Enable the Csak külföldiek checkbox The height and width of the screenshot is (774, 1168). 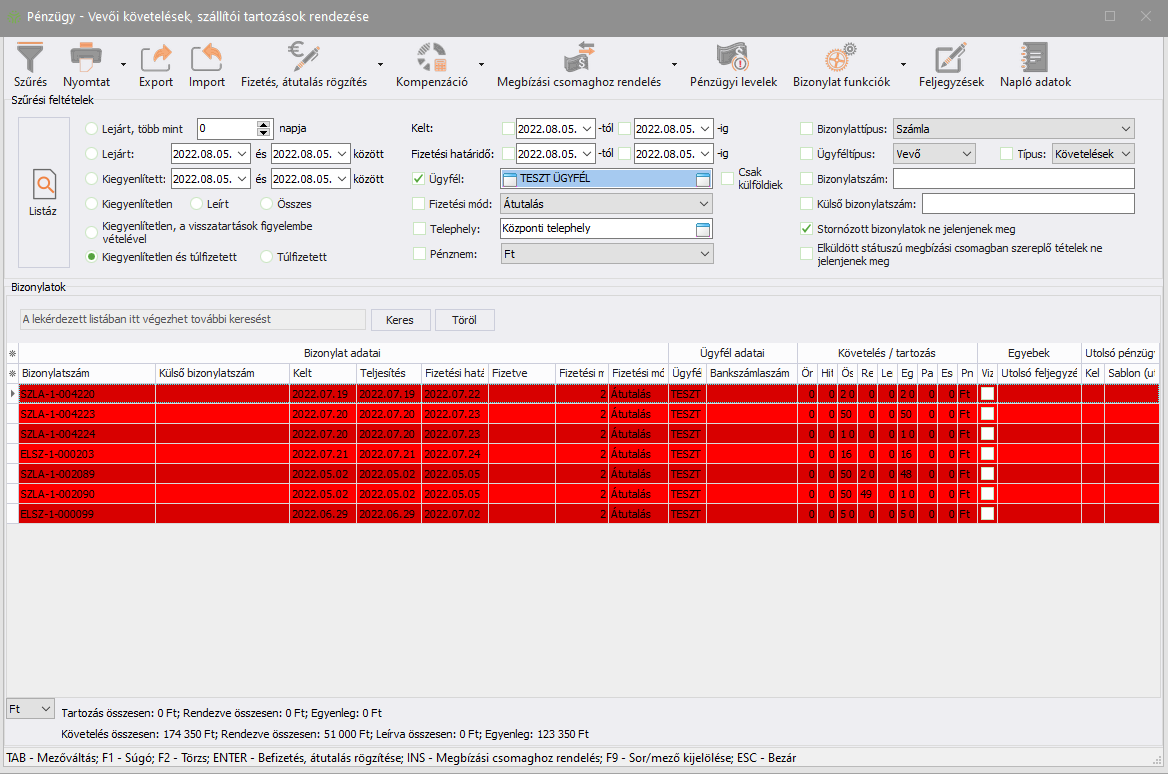coord(728,179)
